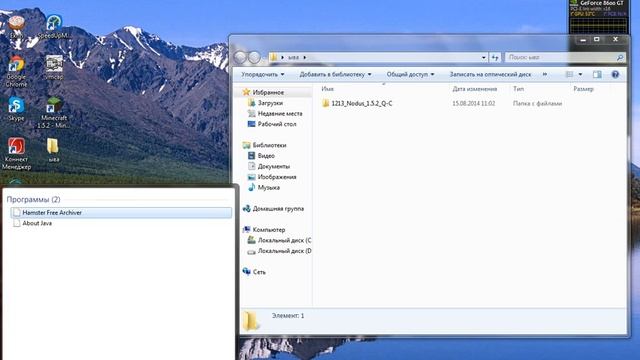Click the ыва breadcrumb in the address bar
Screen dimensions: 640x360
point(293,58)
